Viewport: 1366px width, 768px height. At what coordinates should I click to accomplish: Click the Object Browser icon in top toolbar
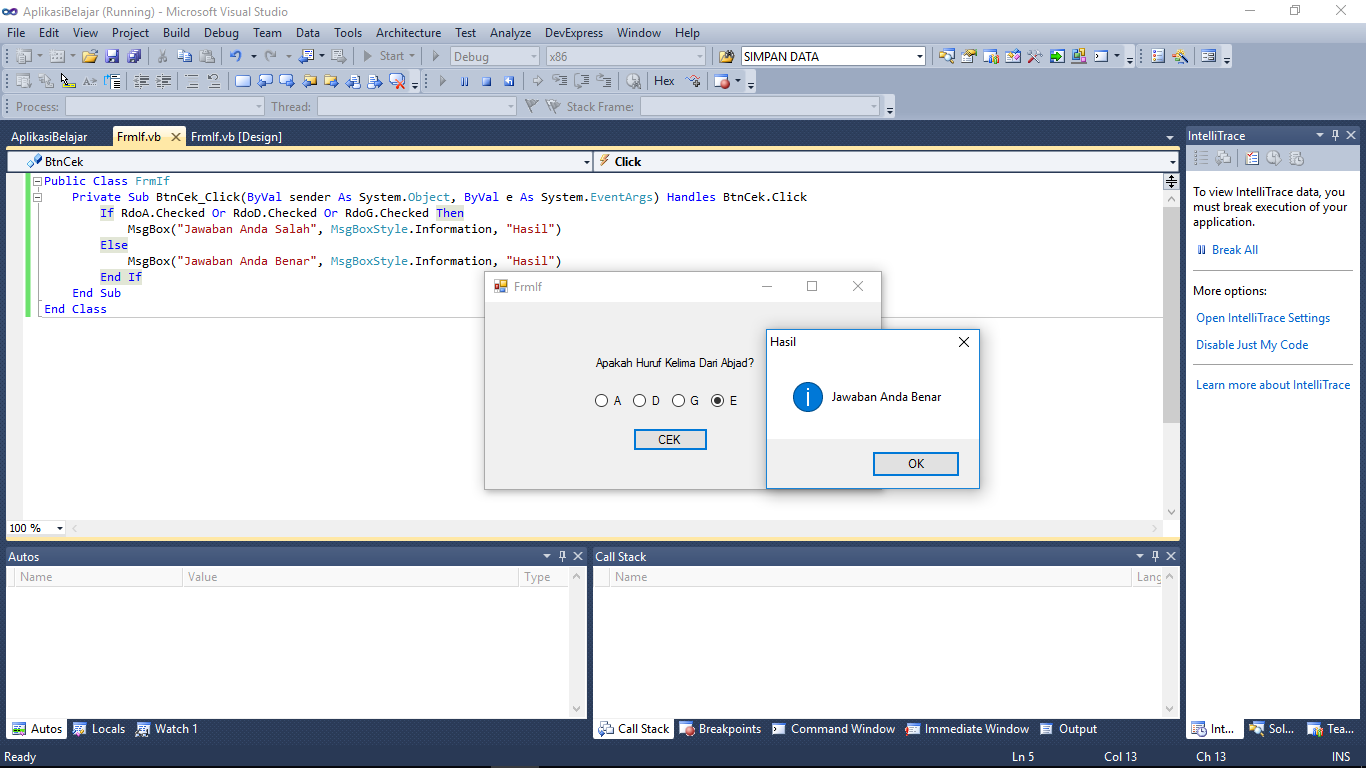1013,56
